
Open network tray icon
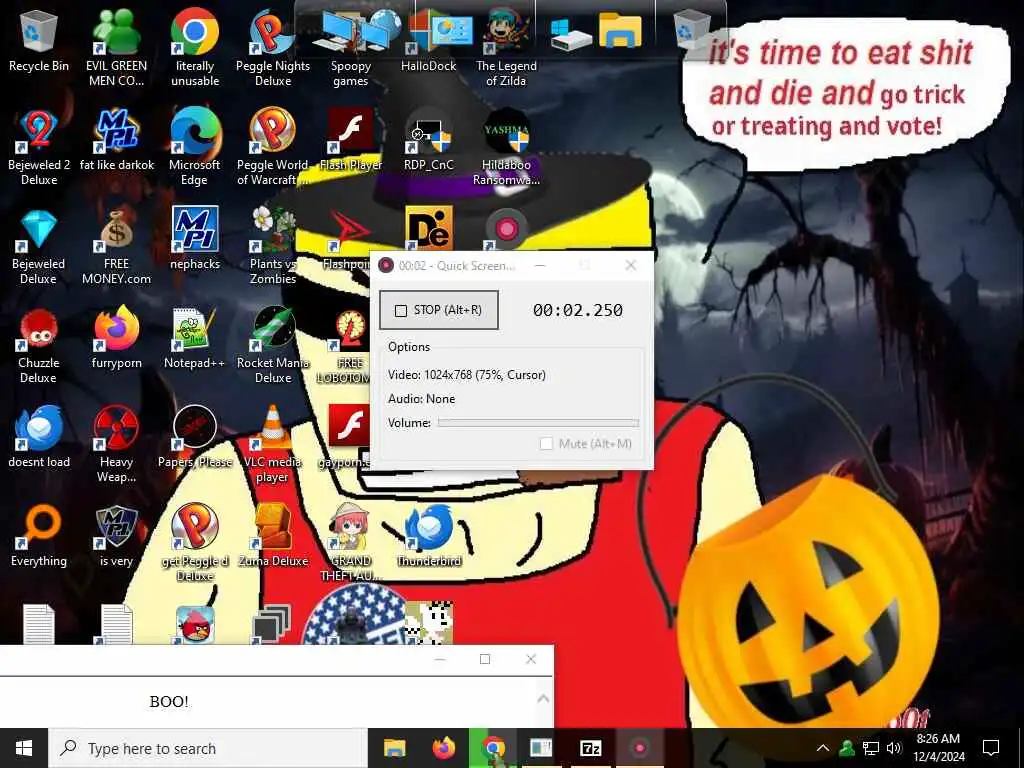click(x=871, y=748)
